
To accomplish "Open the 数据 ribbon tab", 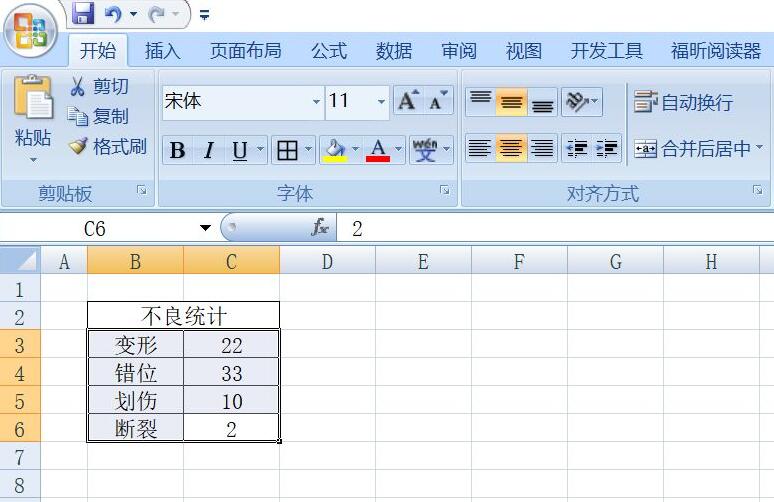I will click(393, 50).
